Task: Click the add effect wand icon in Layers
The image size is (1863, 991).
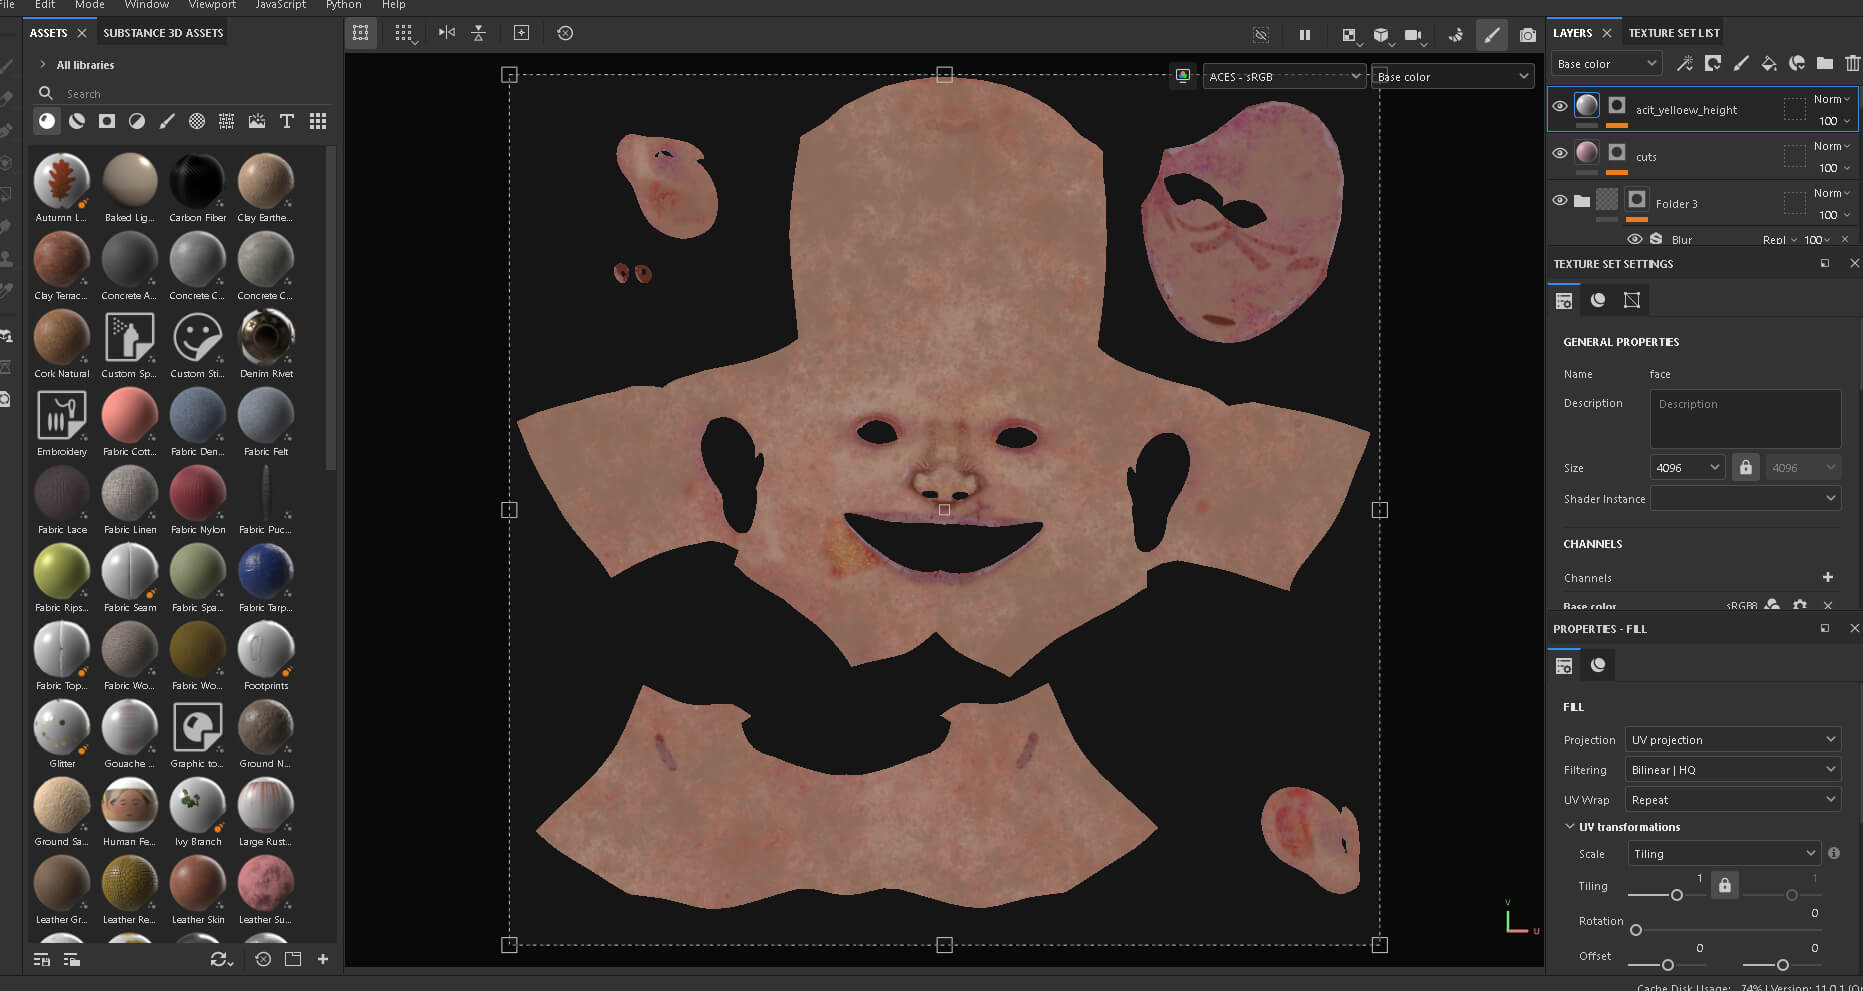Action: pyautogui.click(x=1685, y=63)
